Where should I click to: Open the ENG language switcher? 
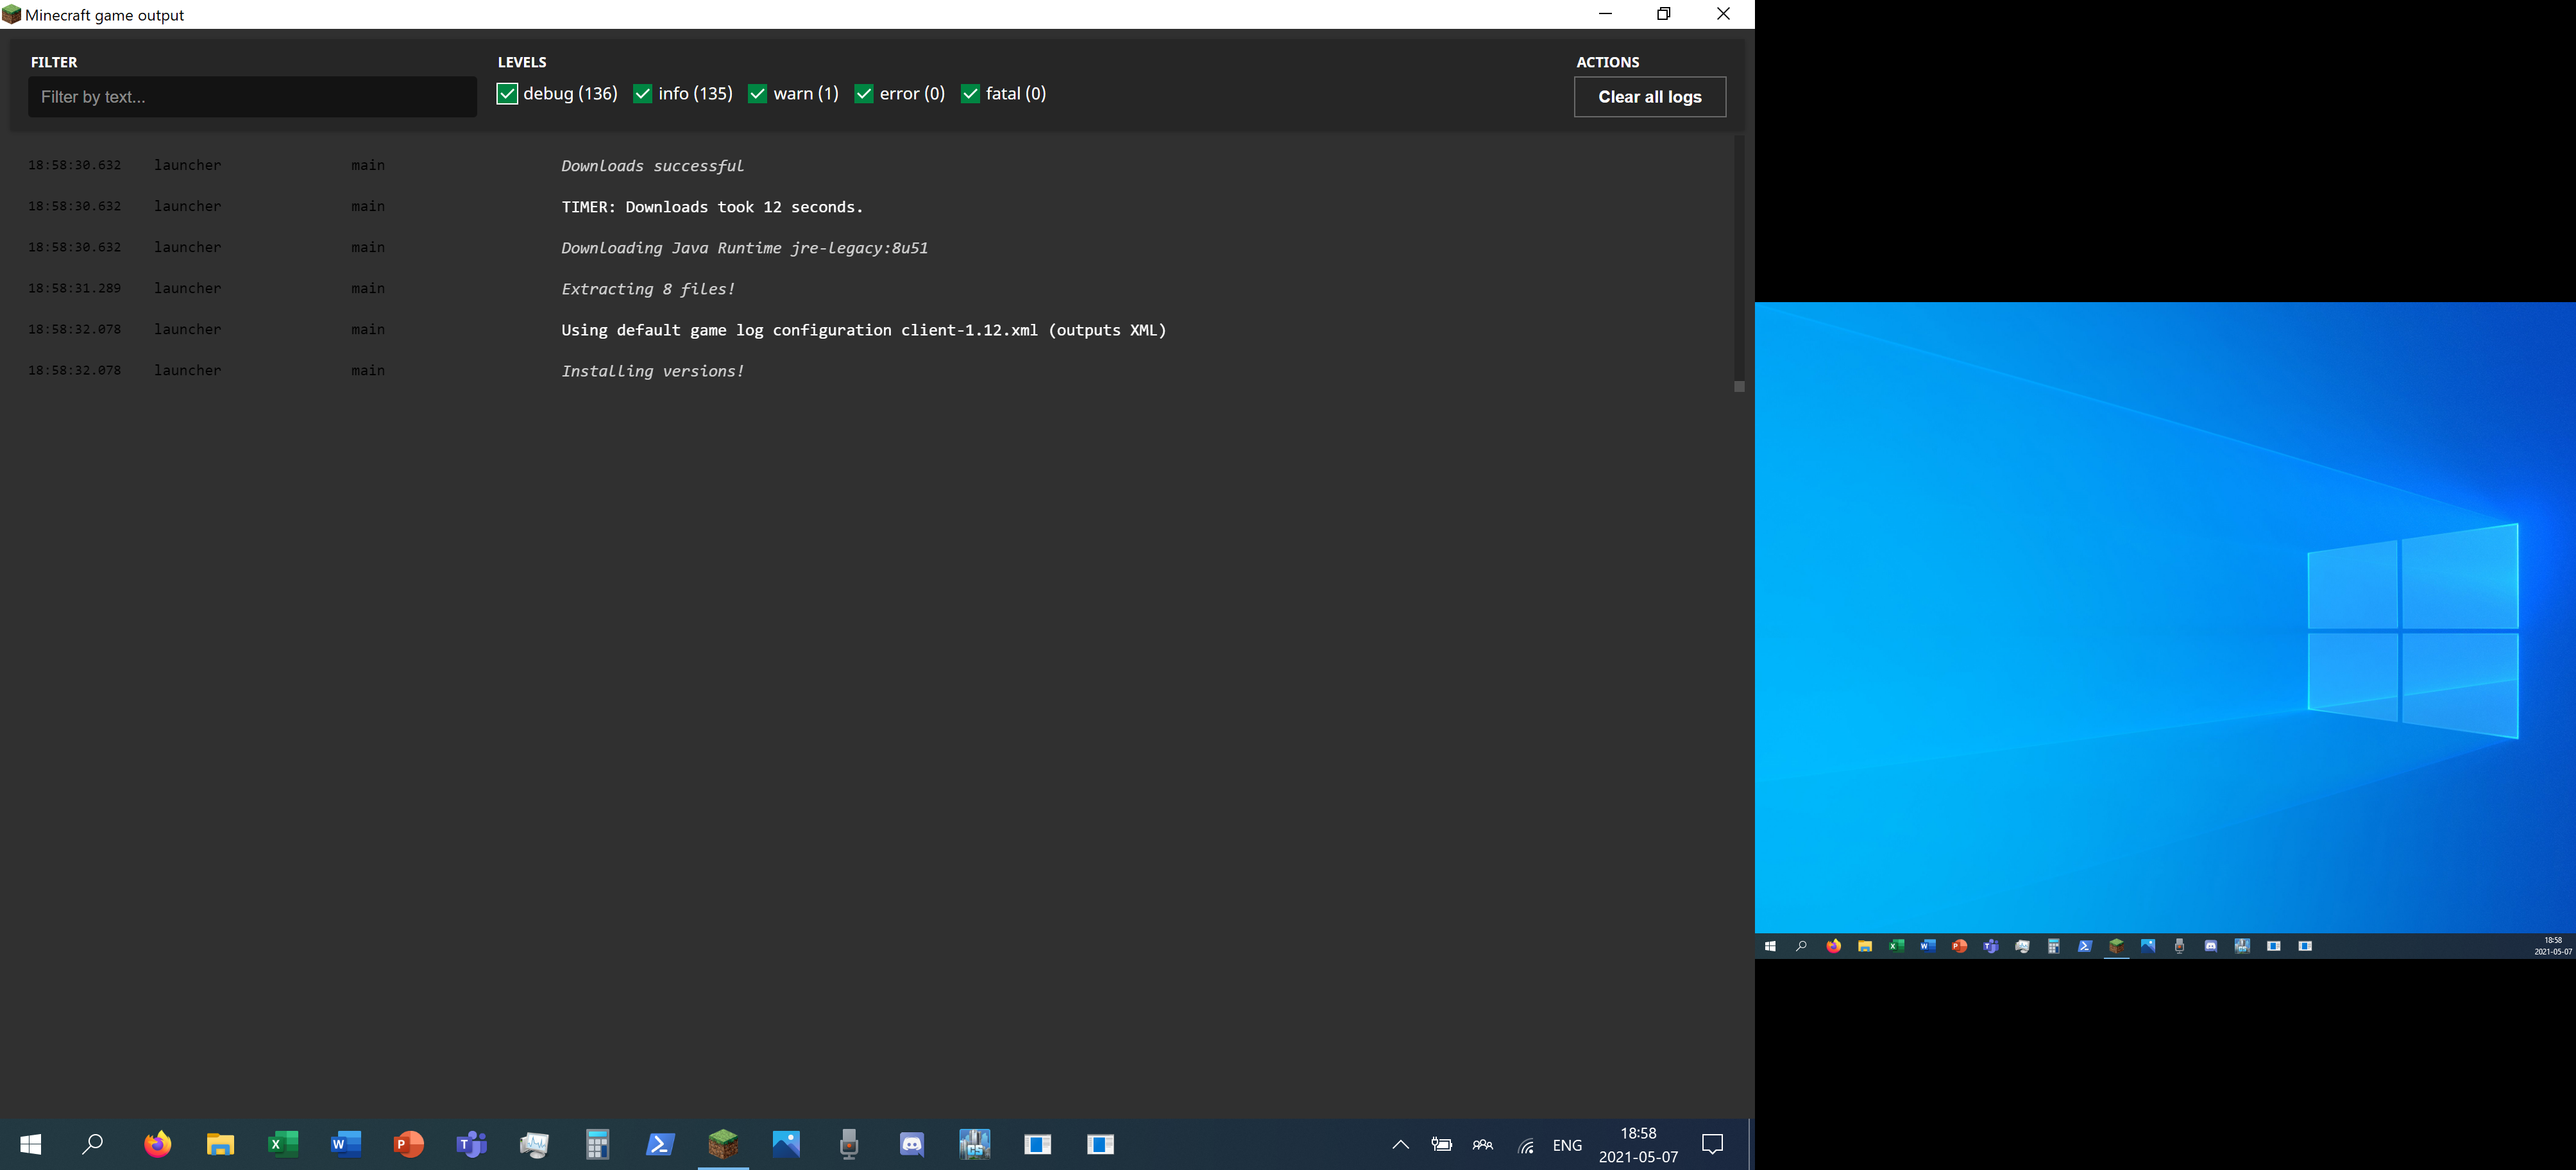point(1567,1145)
